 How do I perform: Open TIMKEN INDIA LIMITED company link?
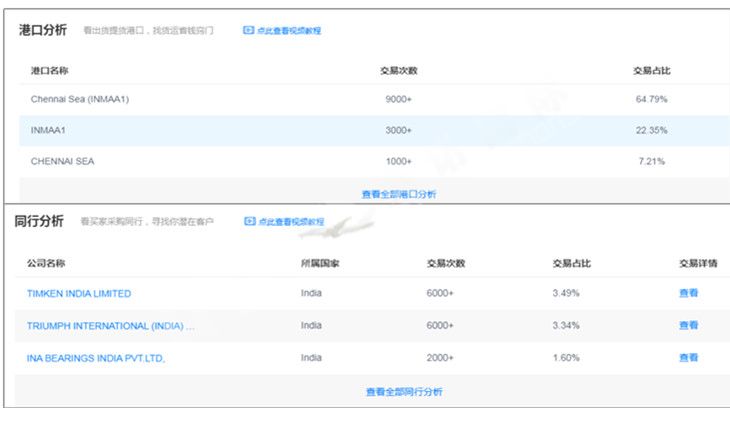[79, 294]
